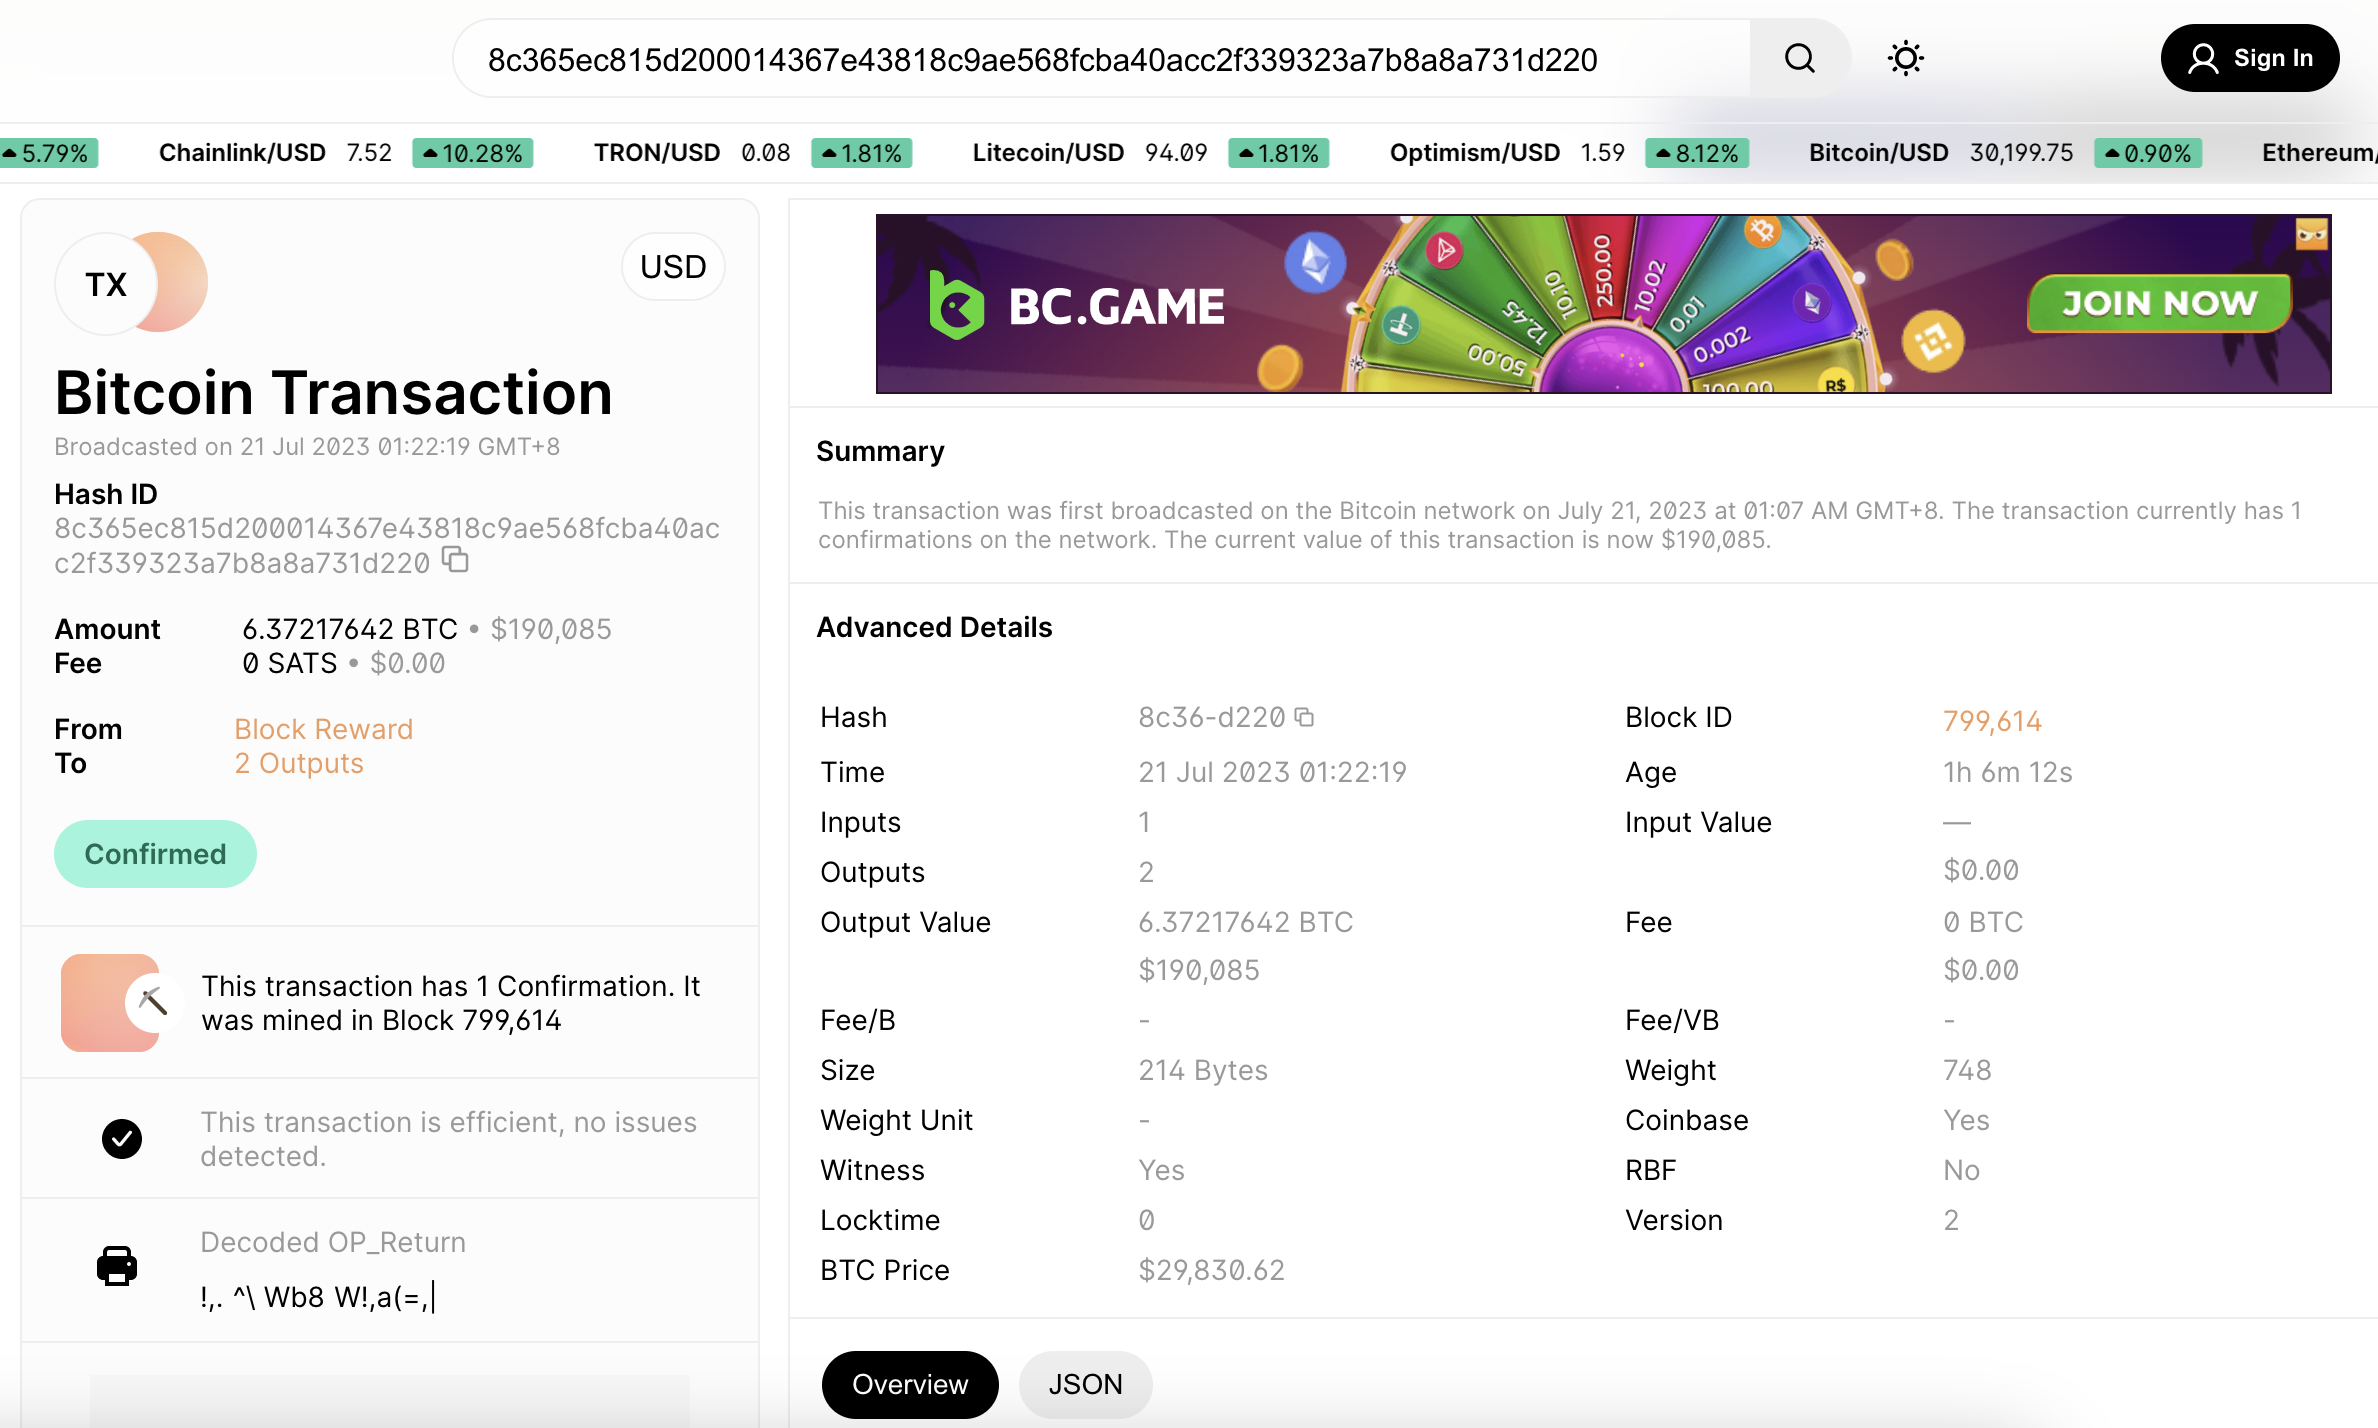This screenshot has width=2378, height=1428.
Task: Switch currency using the USD selector
Action: pos(673,267)
